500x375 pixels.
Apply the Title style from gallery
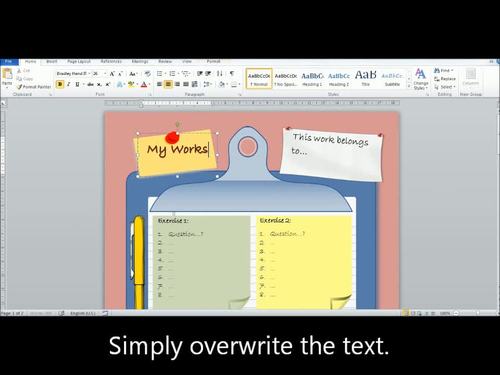point(366,79)
